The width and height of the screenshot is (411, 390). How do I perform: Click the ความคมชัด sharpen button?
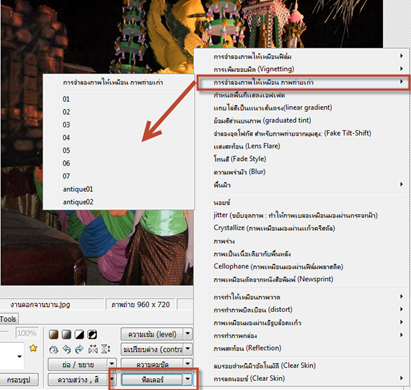[152, 364]
